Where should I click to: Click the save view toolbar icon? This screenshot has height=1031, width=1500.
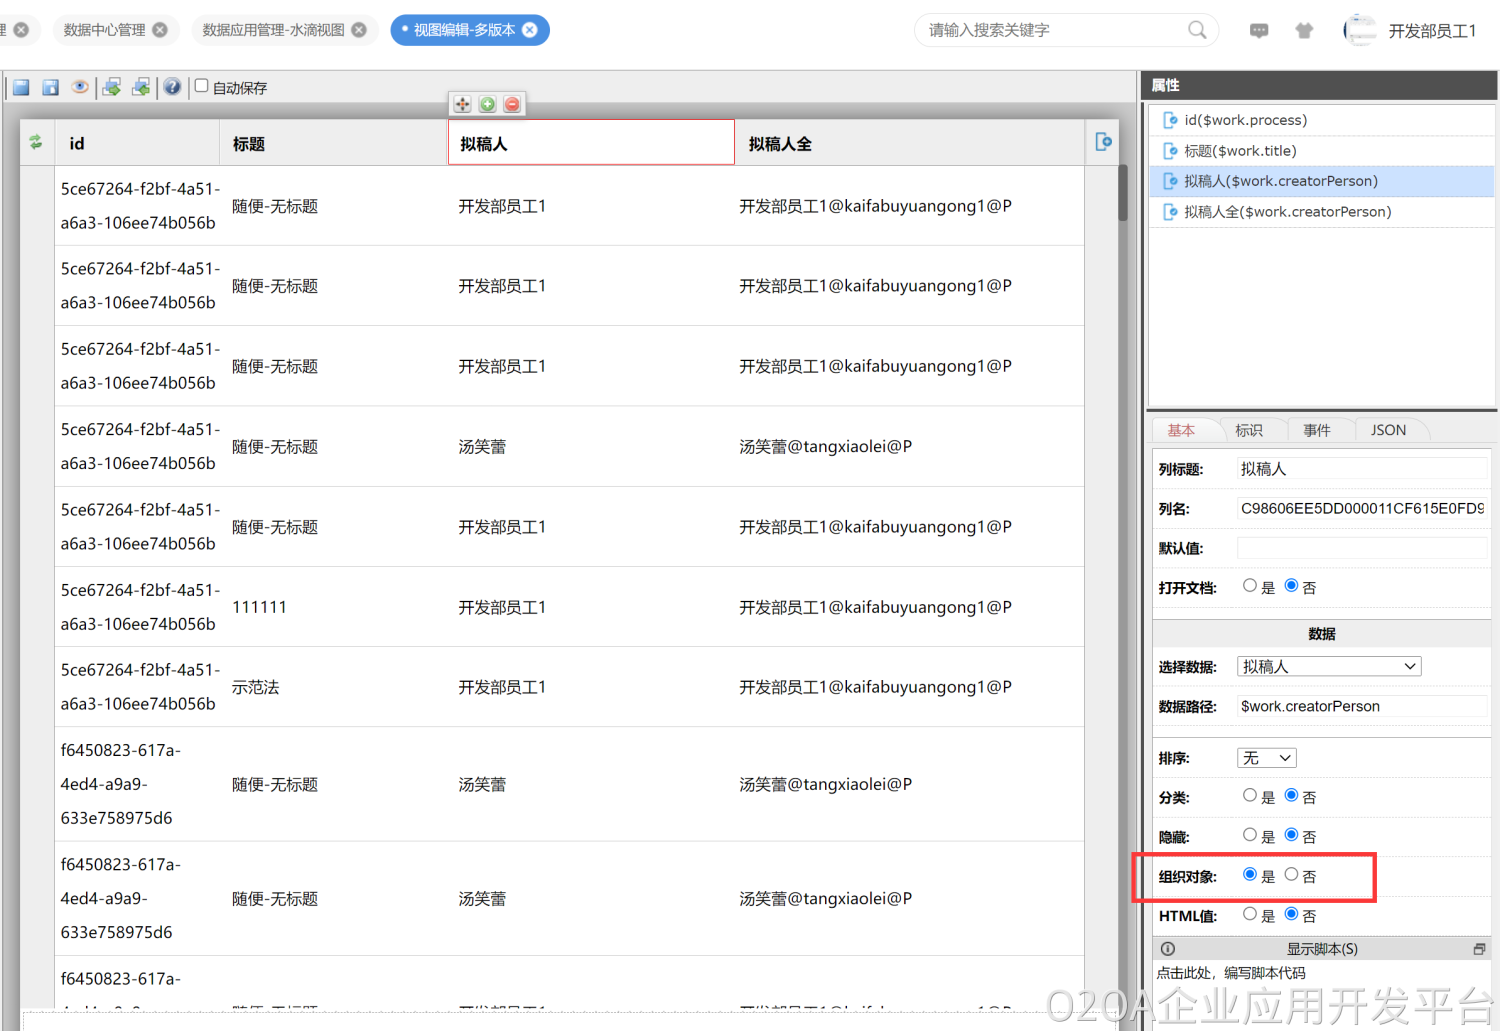click(x=21, y=87)
